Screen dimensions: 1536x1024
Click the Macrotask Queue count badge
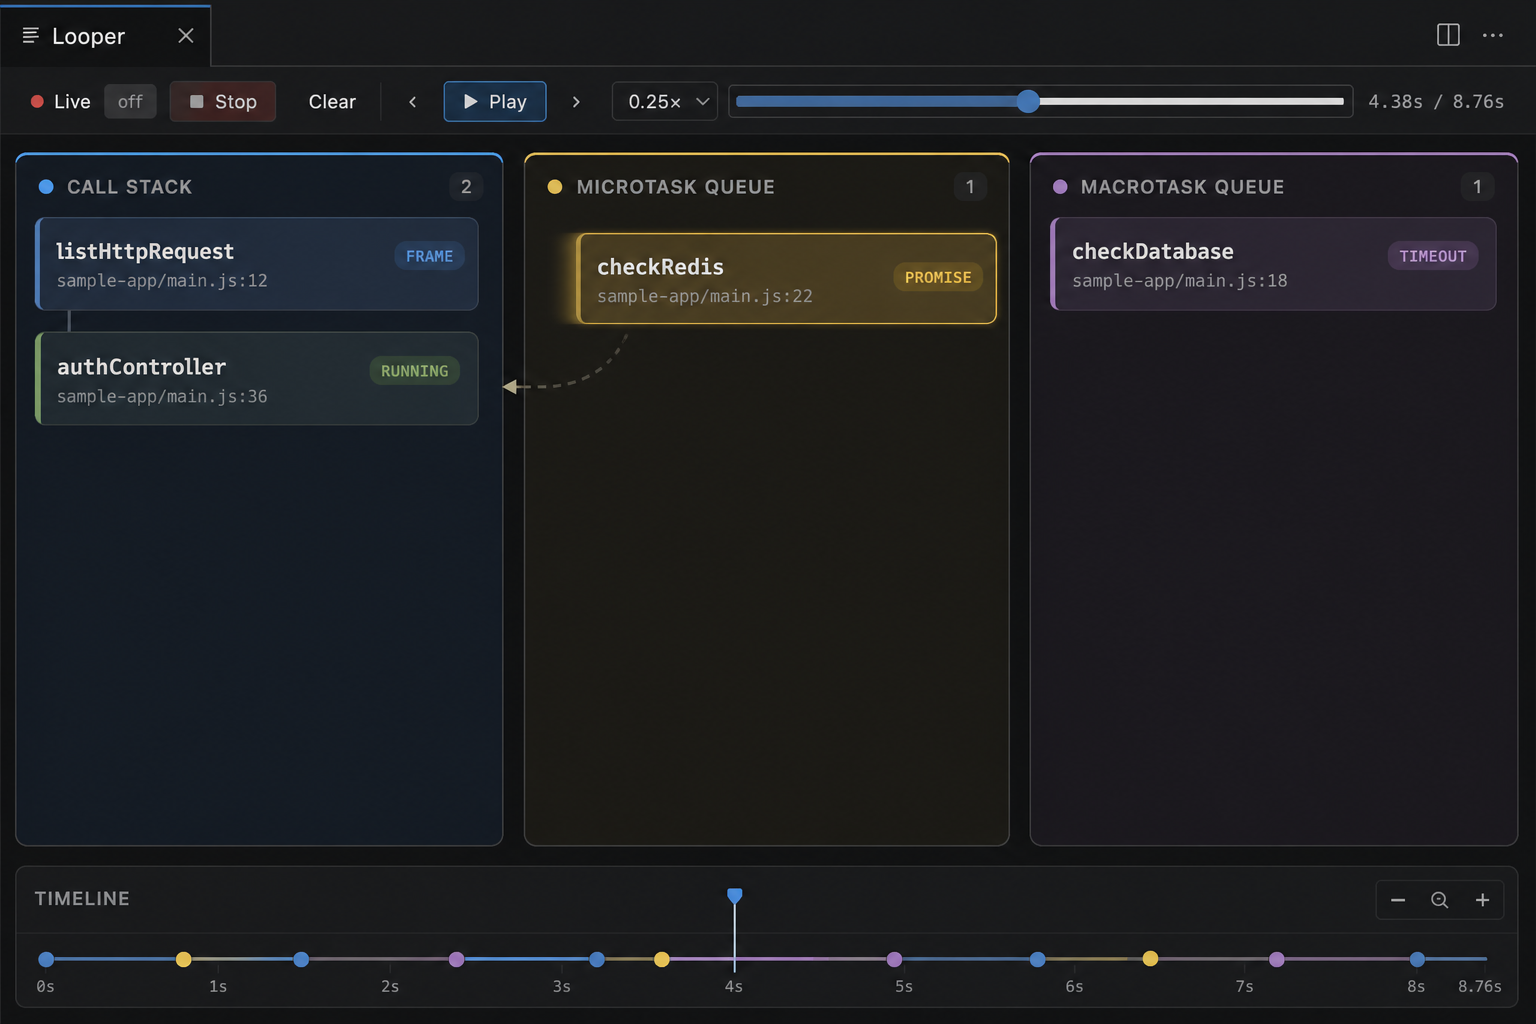pyautogui.click(x=1477, y=187)
